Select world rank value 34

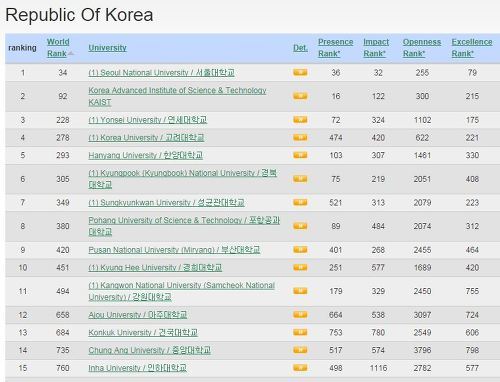click(63, 72)
